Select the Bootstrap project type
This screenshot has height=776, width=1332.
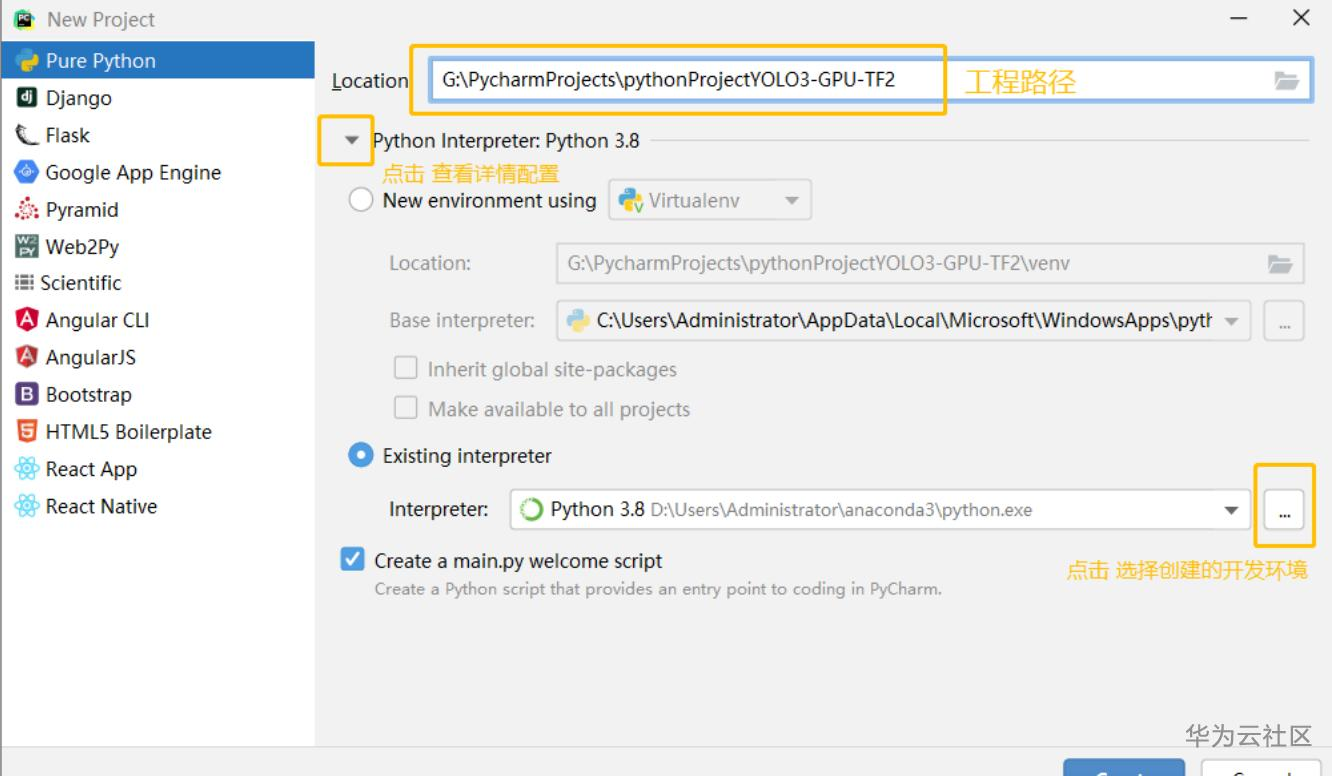click(x=158, y=395)
